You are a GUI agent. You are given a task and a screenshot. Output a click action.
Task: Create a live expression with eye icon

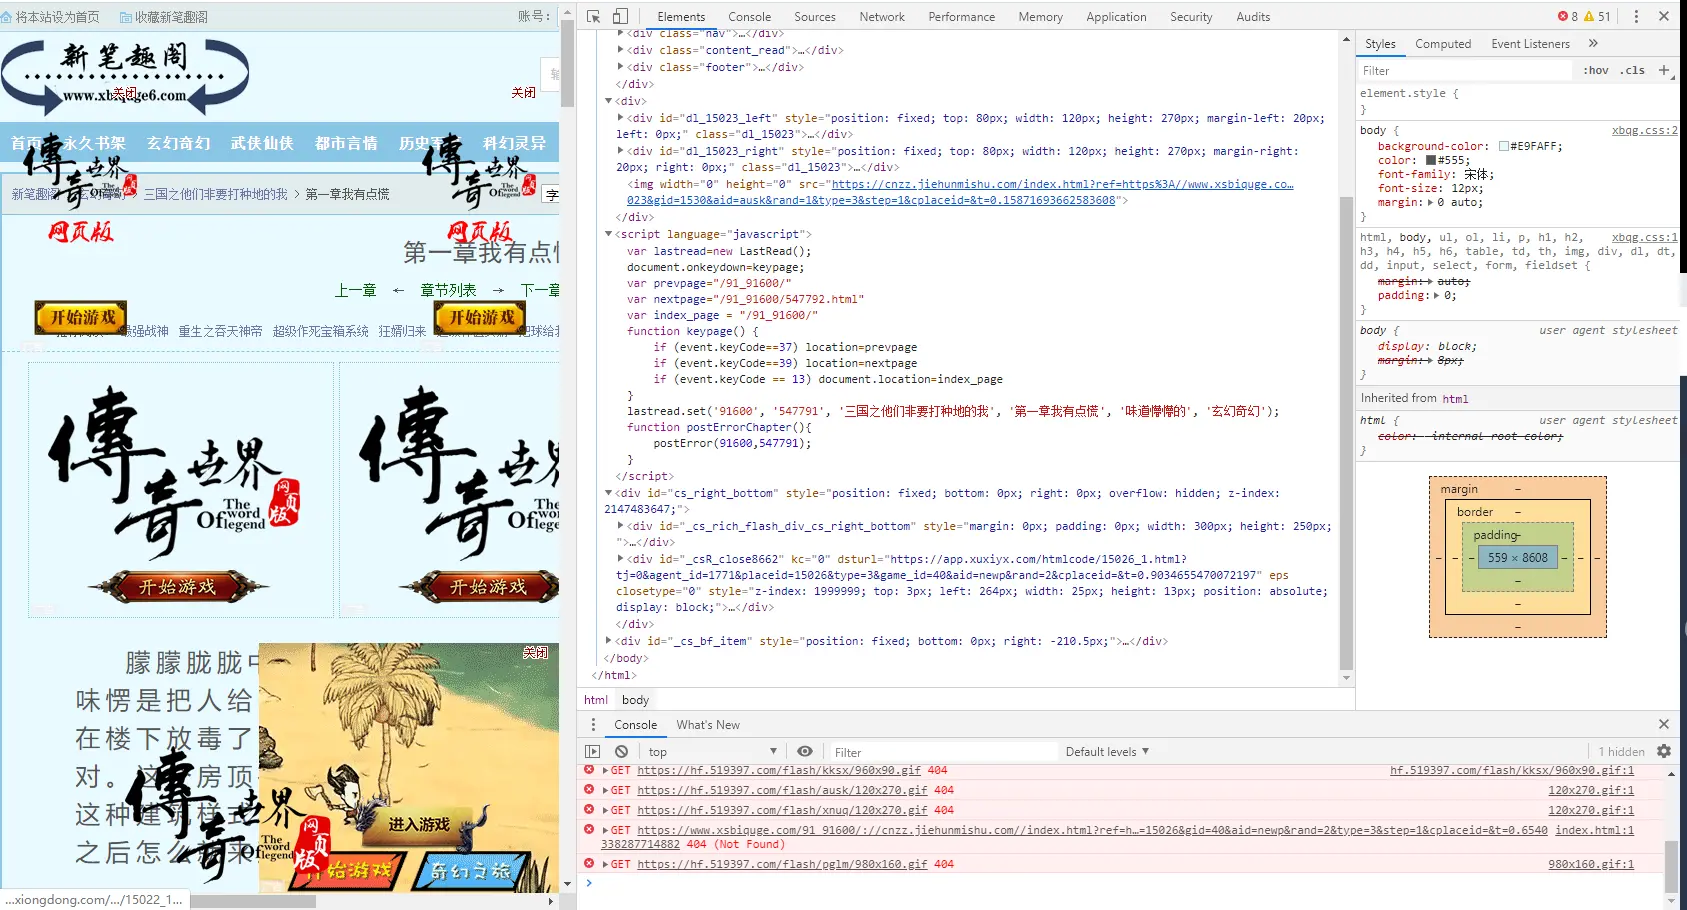[805, 751]
